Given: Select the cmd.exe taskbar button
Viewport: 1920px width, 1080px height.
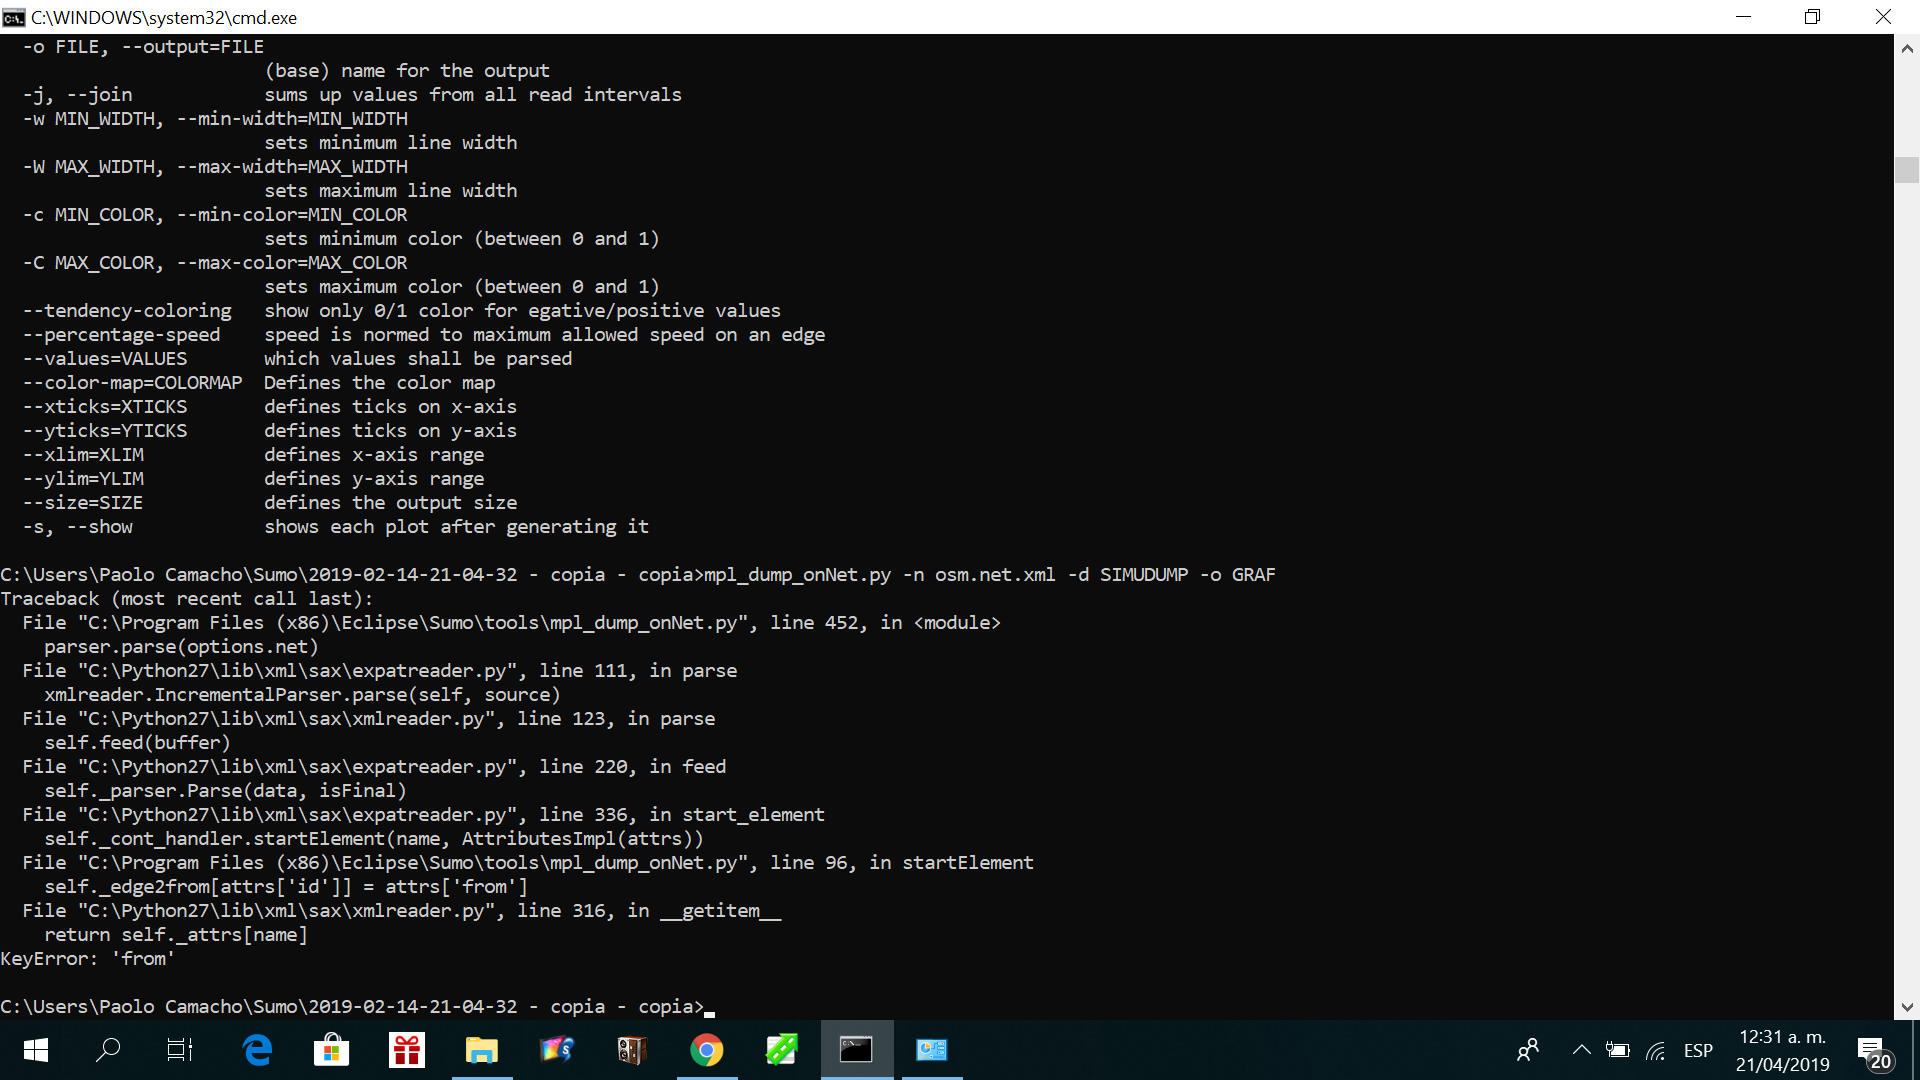Looking at the screenshot, I should [856, 1050].
